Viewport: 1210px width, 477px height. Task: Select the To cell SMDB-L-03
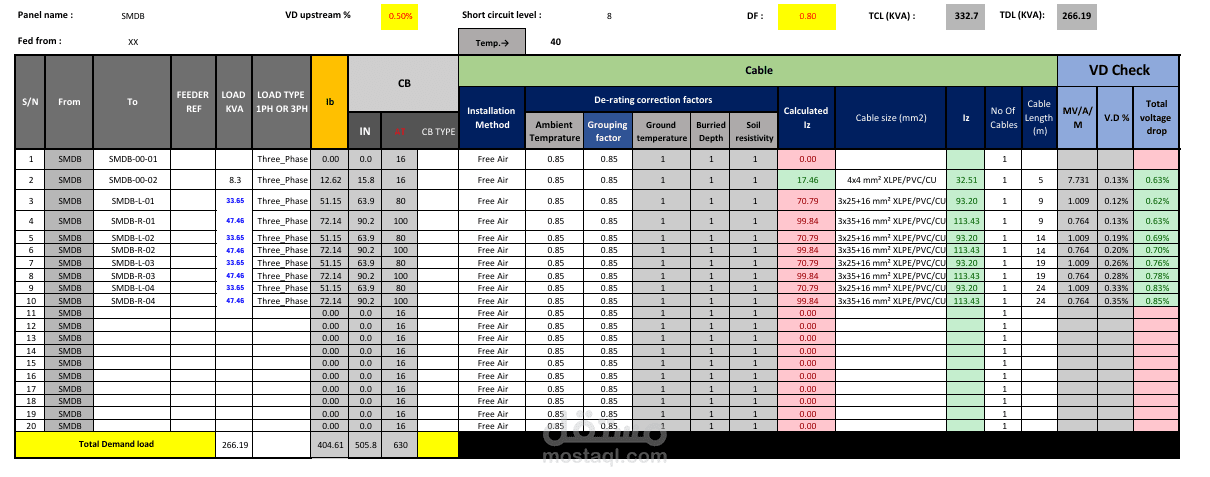(x=132, y=263)
